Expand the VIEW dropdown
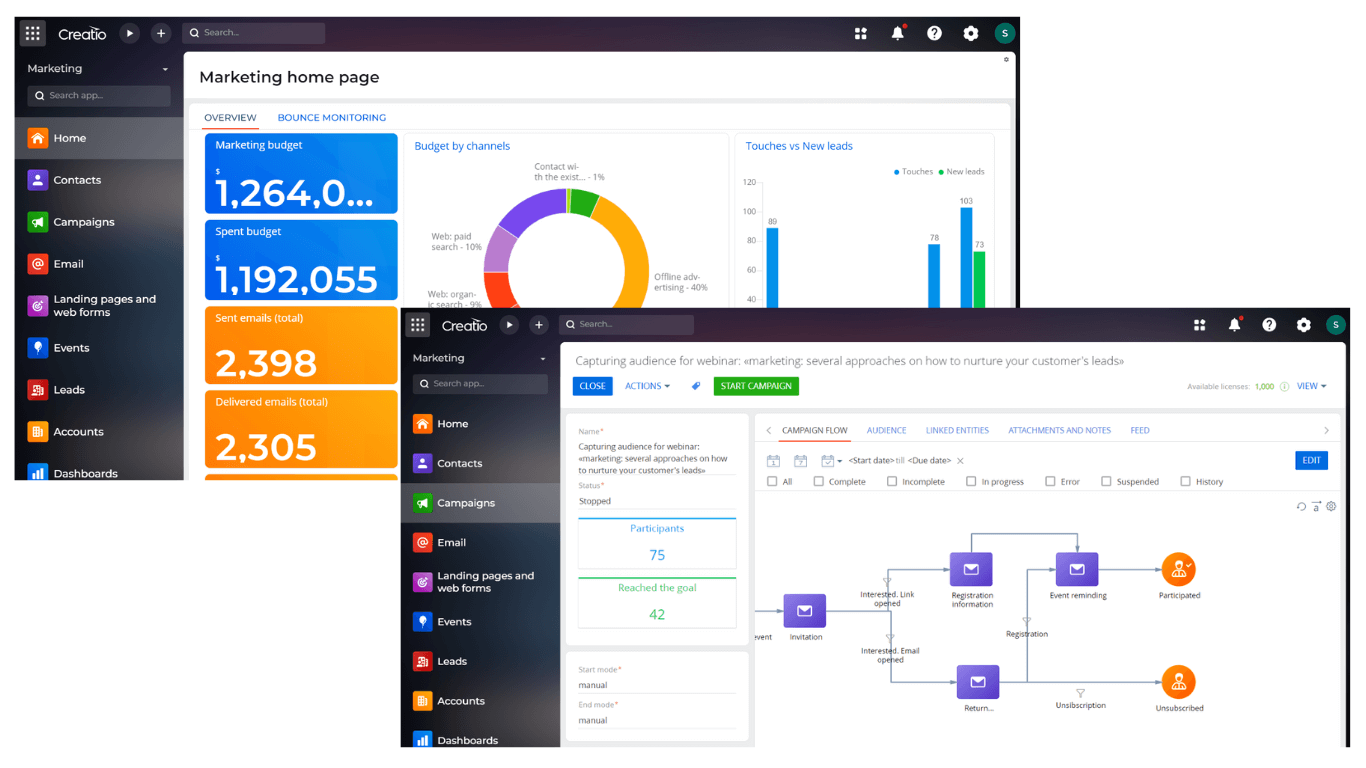Screen dimensions: 1366x768 (1318, 386)
